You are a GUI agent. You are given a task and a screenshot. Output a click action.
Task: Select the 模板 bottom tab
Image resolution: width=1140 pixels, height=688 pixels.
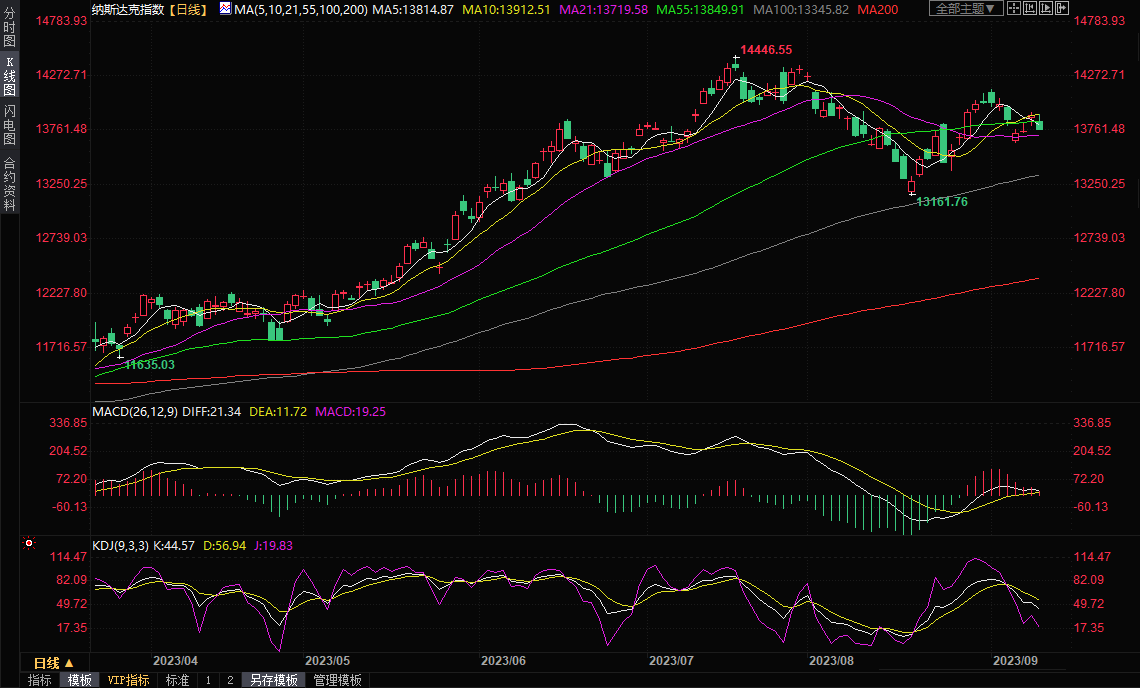tap(80, 680)
